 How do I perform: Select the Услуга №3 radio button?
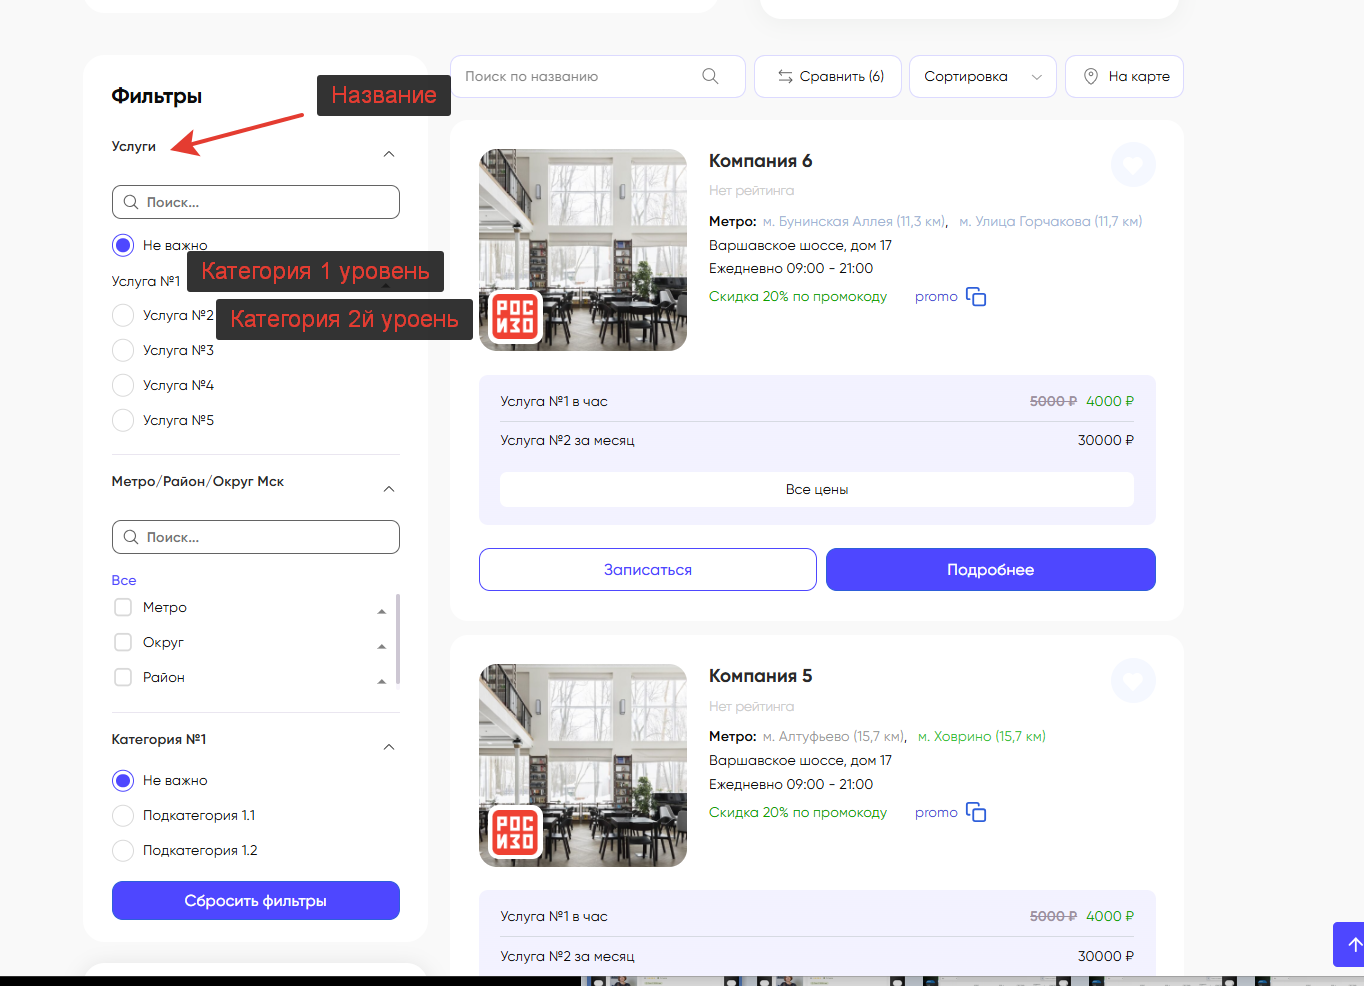123,350
